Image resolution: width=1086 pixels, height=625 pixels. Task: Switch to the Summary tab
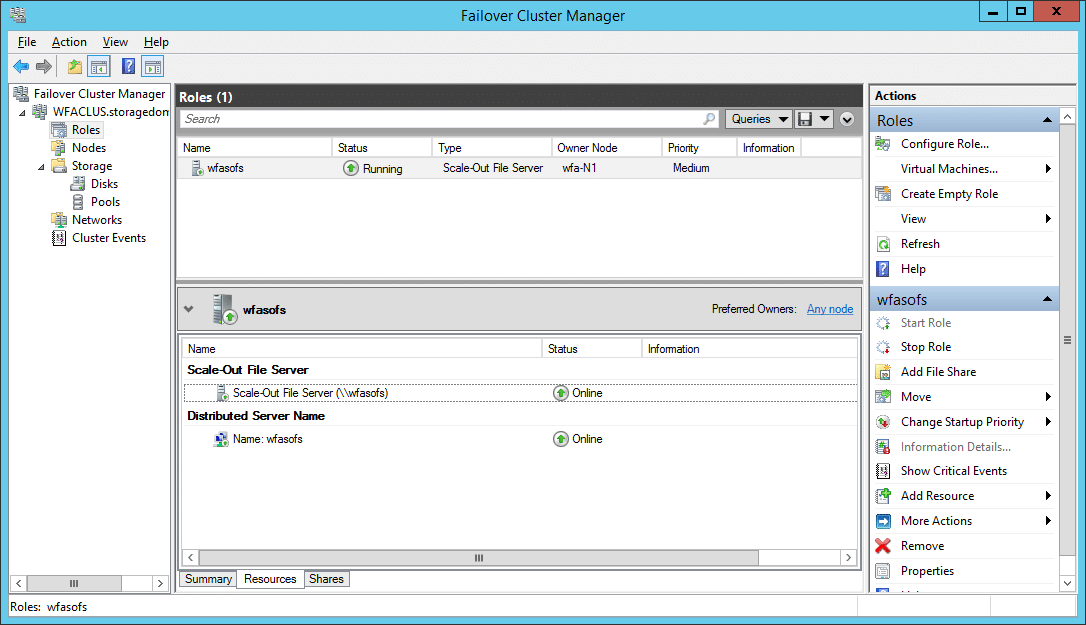pos(208,579)
